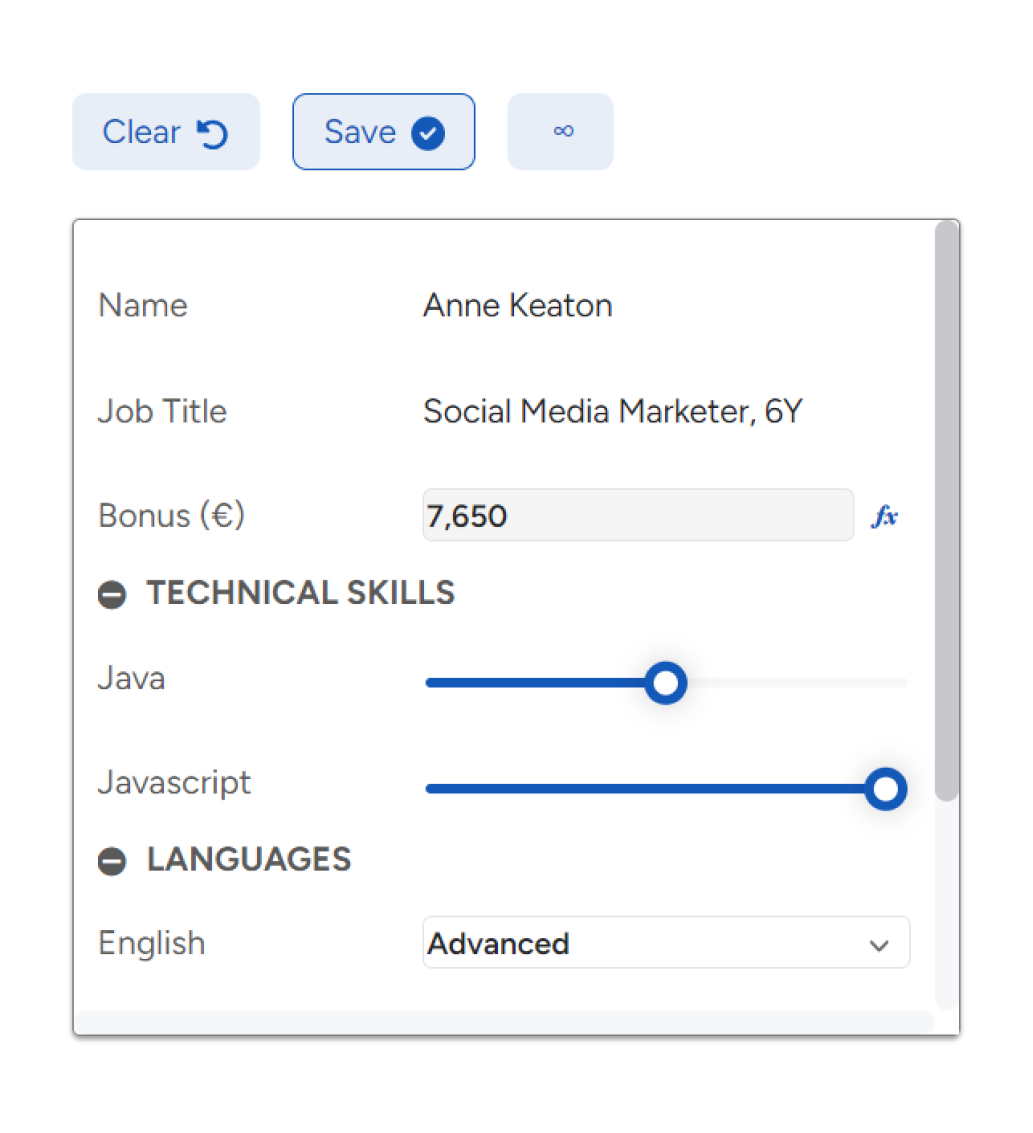Click the checkmark icon on Save
1033x1133 pixels.
click(x=428, y=133)
